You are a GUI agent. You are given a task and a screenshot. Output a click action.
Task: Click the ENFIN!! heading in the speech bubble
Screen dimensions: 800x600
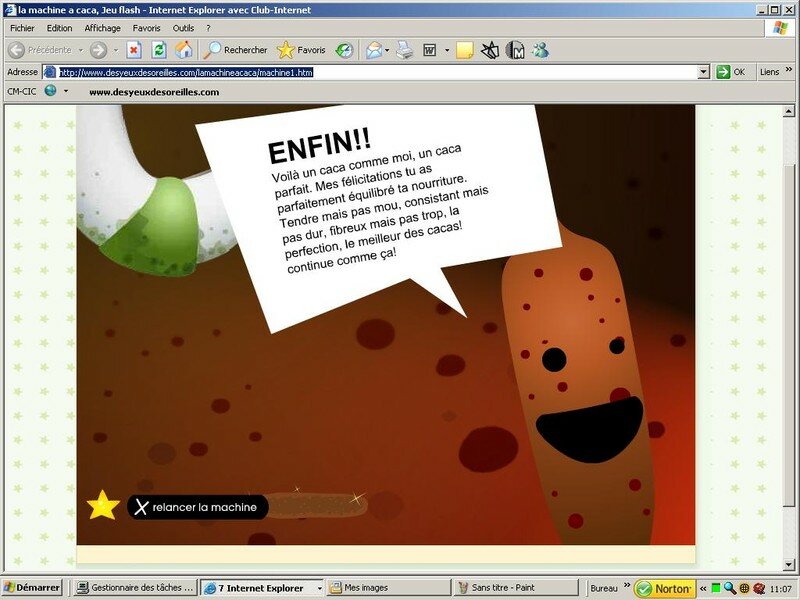319,145
